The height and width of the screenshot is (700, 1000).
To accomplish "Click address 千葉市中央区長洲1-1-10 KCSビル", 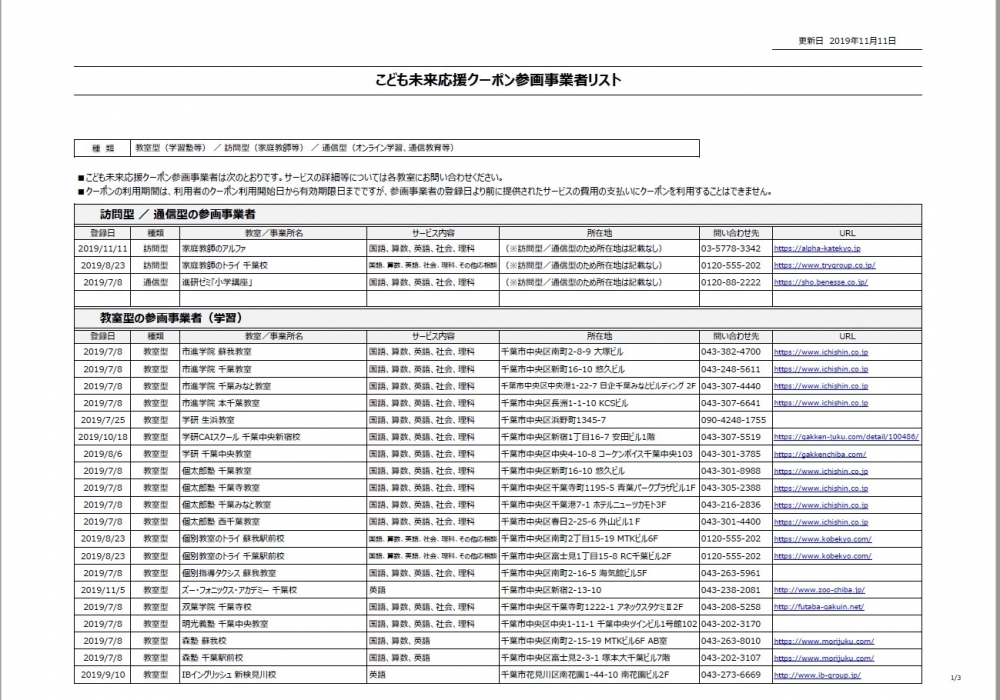I will (x=564, y=403).
